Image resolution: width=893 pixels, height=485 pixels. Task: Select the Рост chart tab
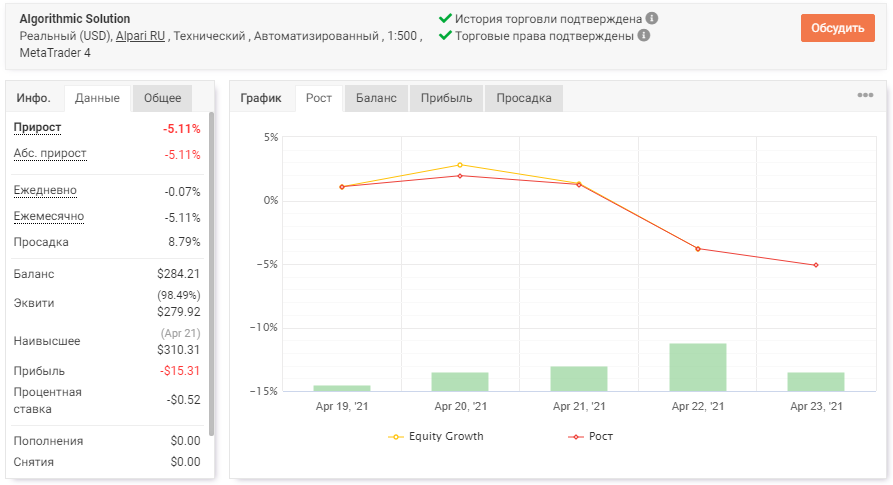click(x=319, y=98)
